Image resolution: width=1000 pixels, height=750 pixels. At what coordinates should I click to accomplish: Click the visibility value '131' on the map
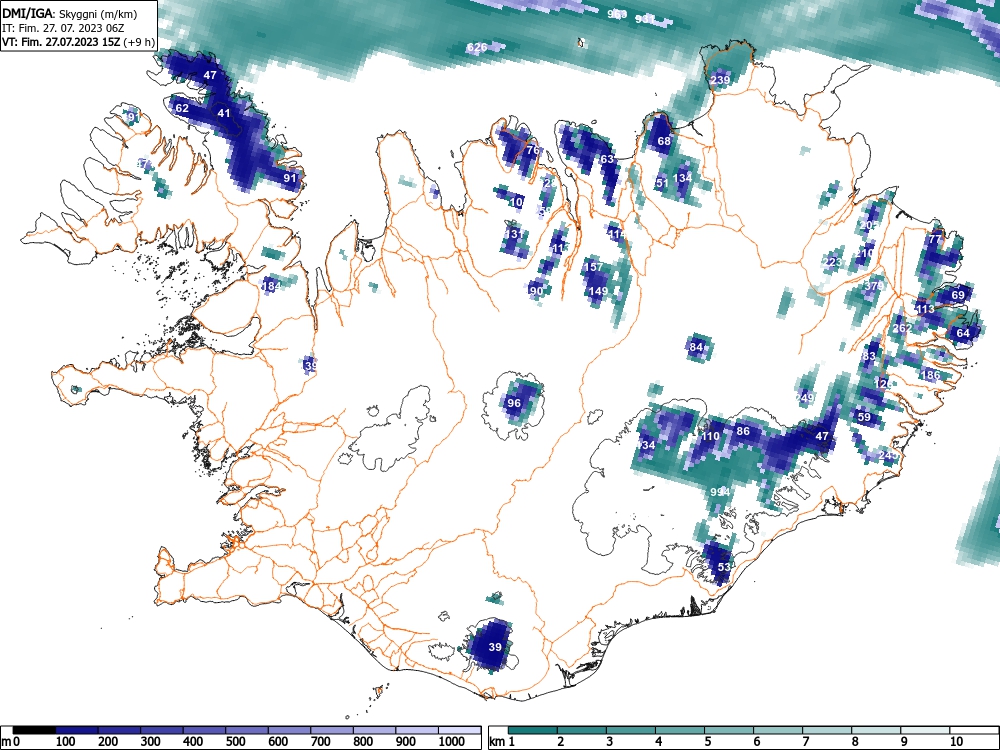click(x=513, y=234)
